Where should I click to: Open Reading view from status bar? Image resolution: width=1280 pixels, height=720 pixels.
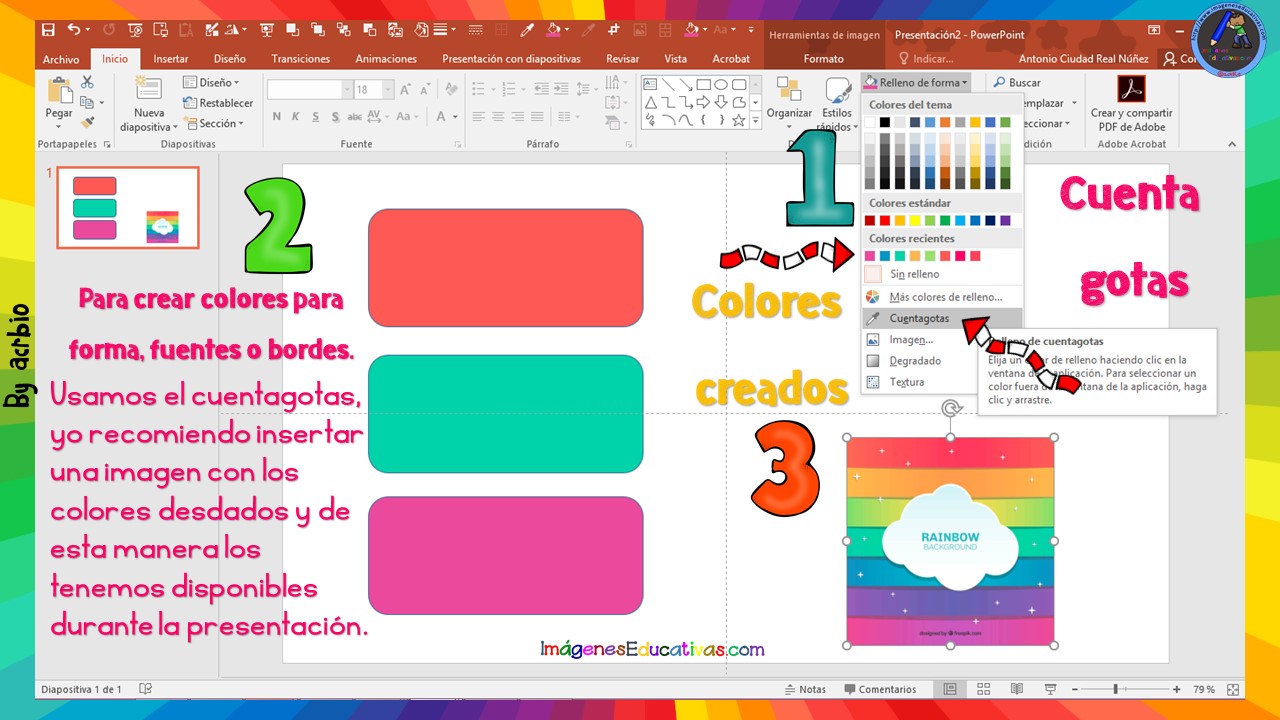[1017, 689]
